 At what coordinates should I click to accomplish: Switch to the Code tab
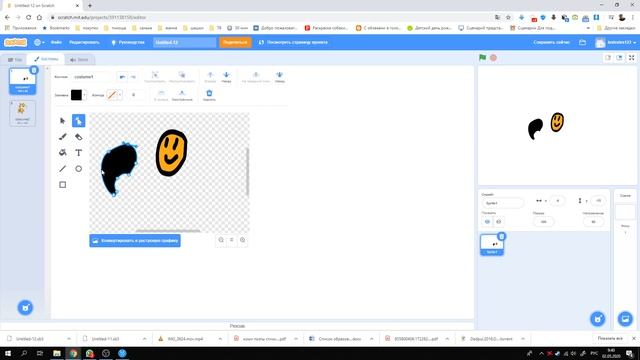tap(15, 60)
